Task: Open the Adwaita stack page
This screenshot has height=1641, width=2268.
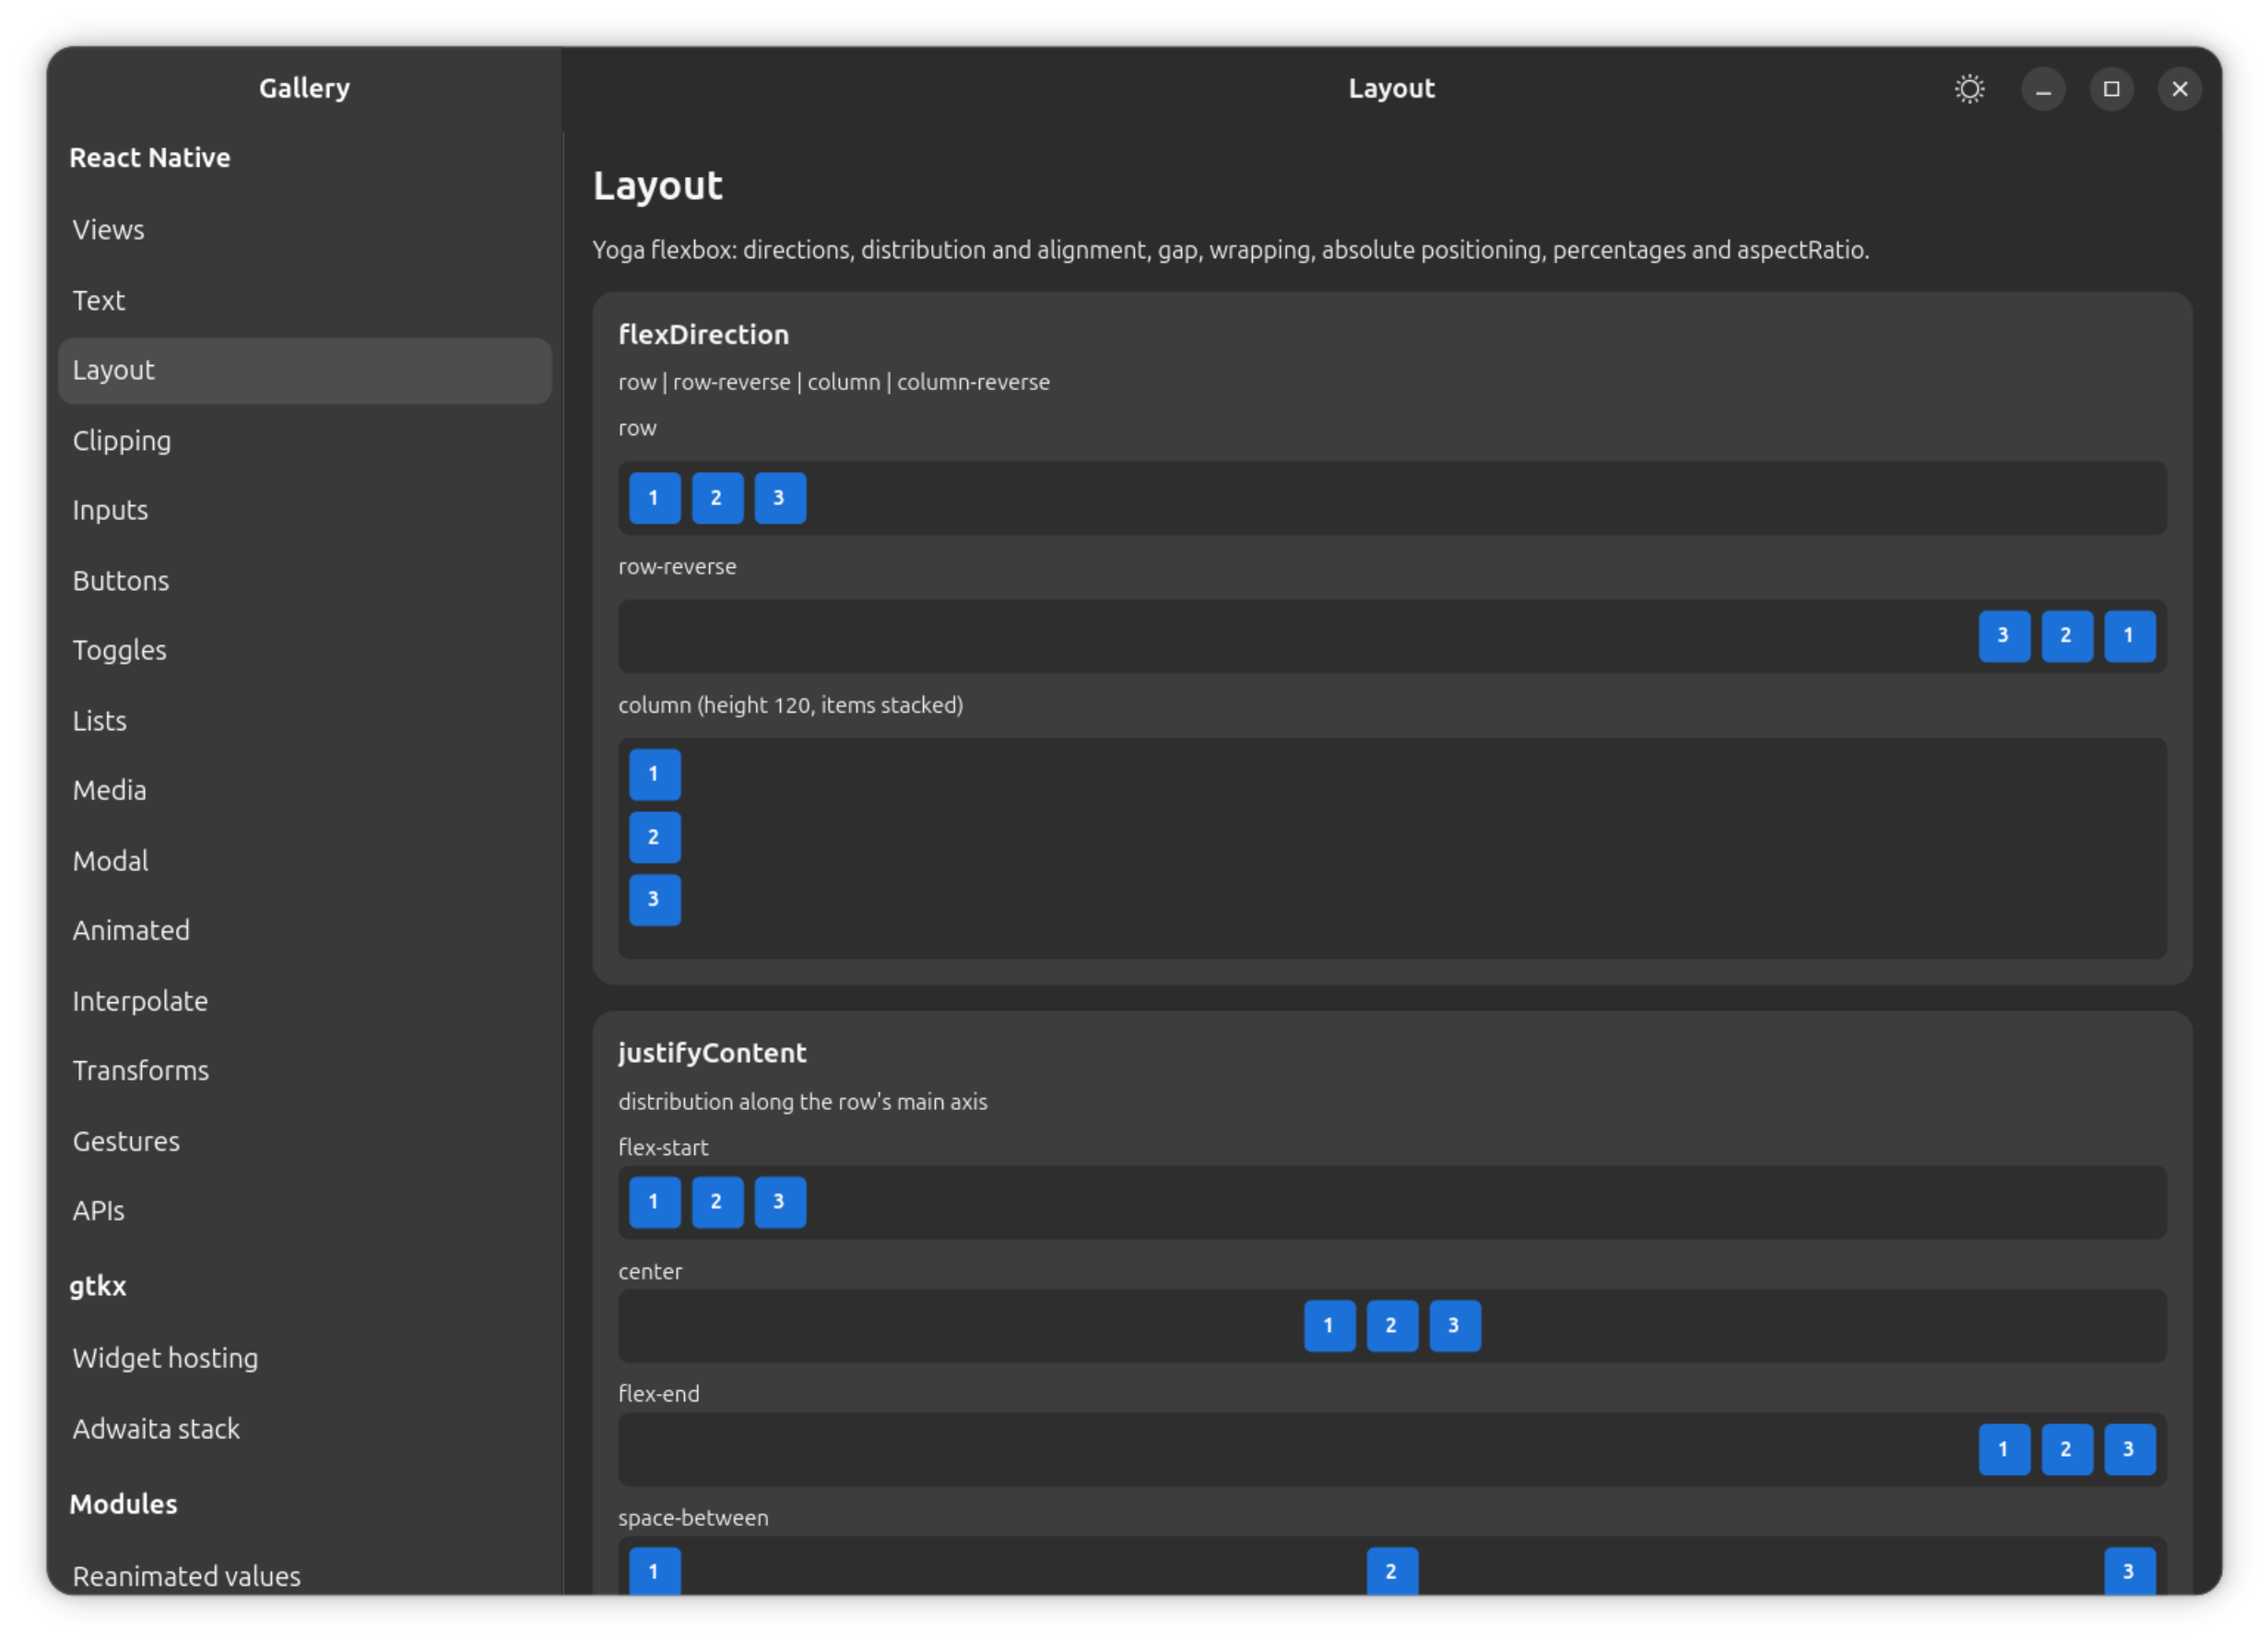Action: (305, 1428)
